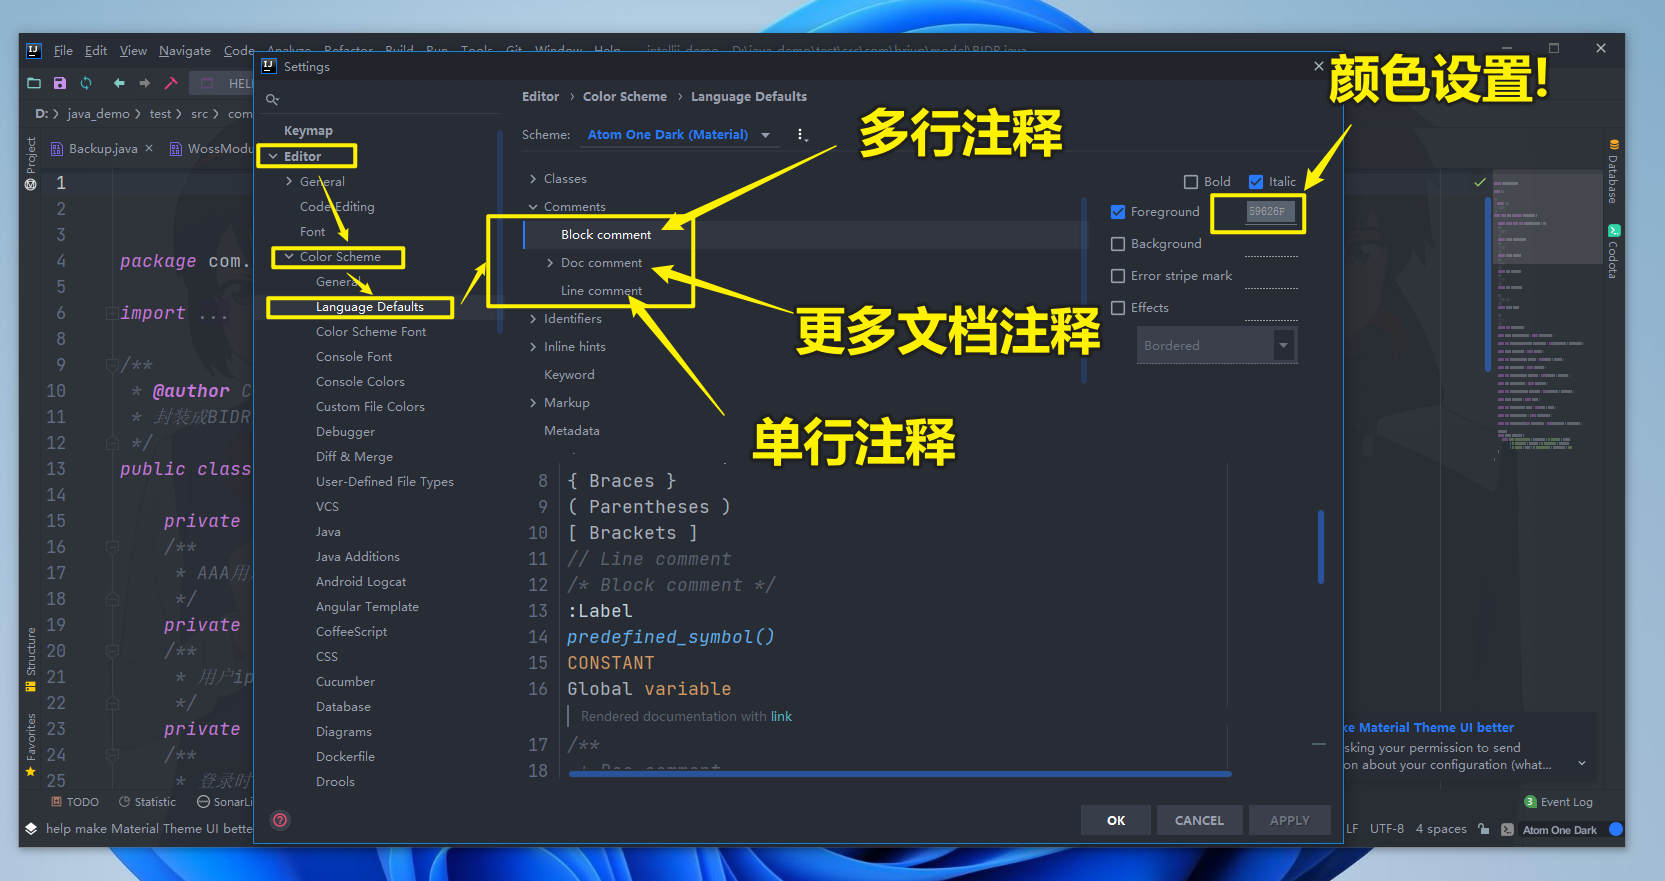Toggle the Italic checkbox

coord(1256,182)
